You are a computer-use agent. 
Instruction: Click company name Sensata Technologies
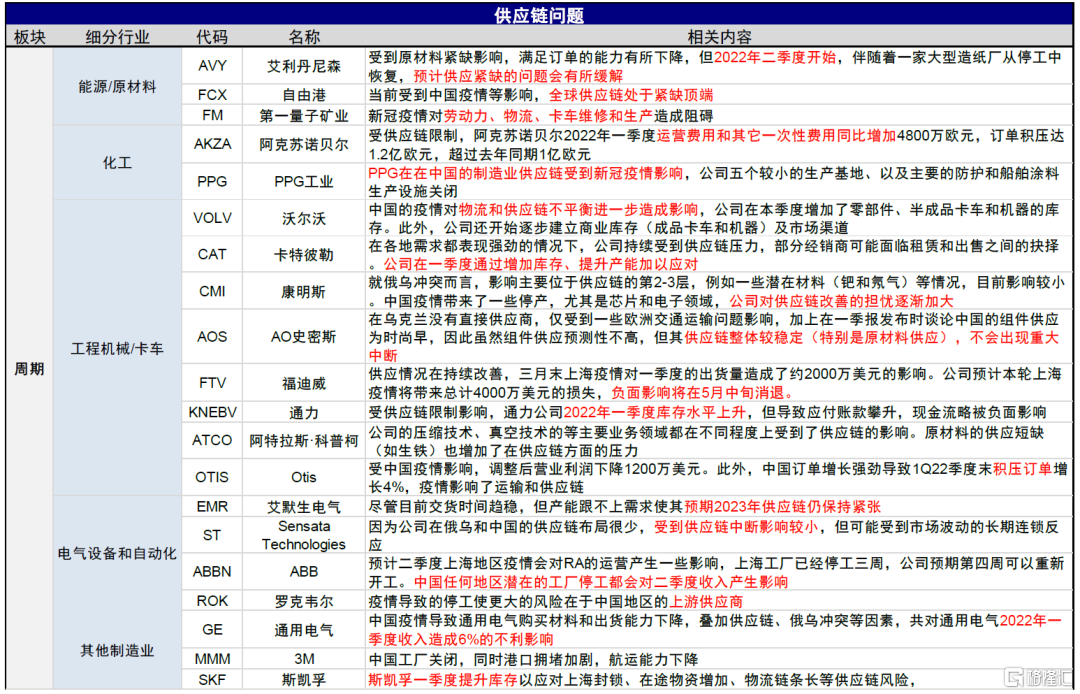[x=304, y=535]
